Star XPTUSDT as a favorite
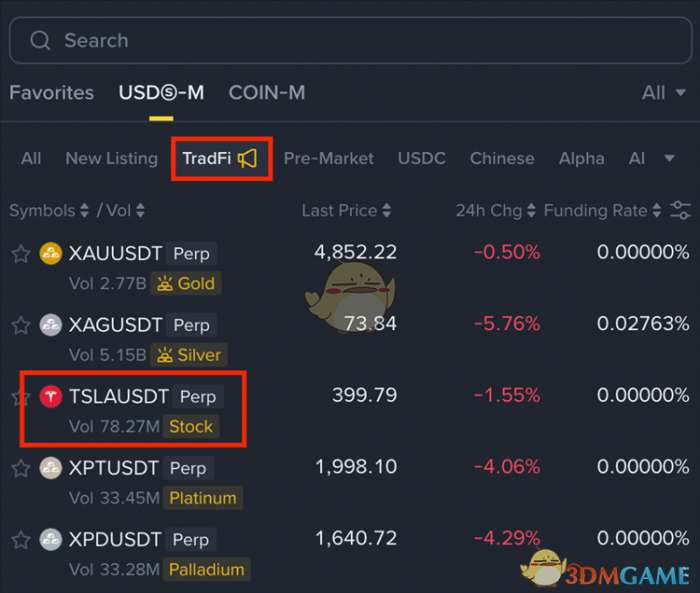Viewport: 700px width, 593px height. pos(21,468)
